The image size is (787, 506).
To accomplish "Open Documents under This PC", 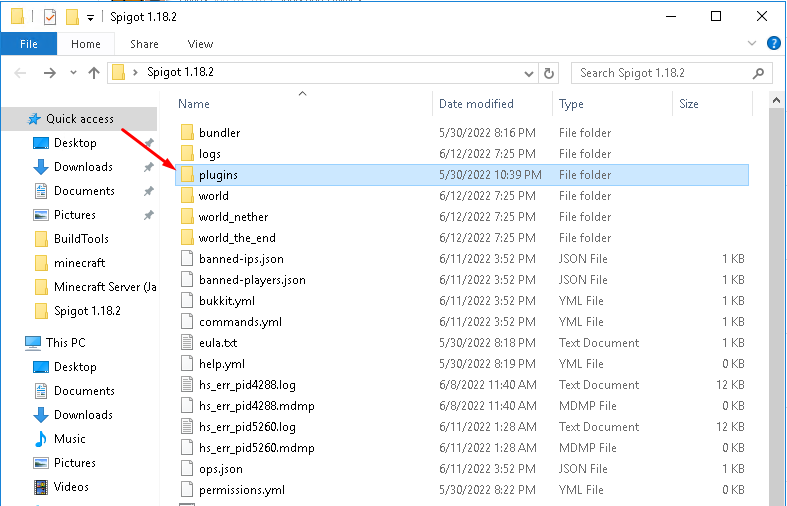I will [x=84, y=391].
